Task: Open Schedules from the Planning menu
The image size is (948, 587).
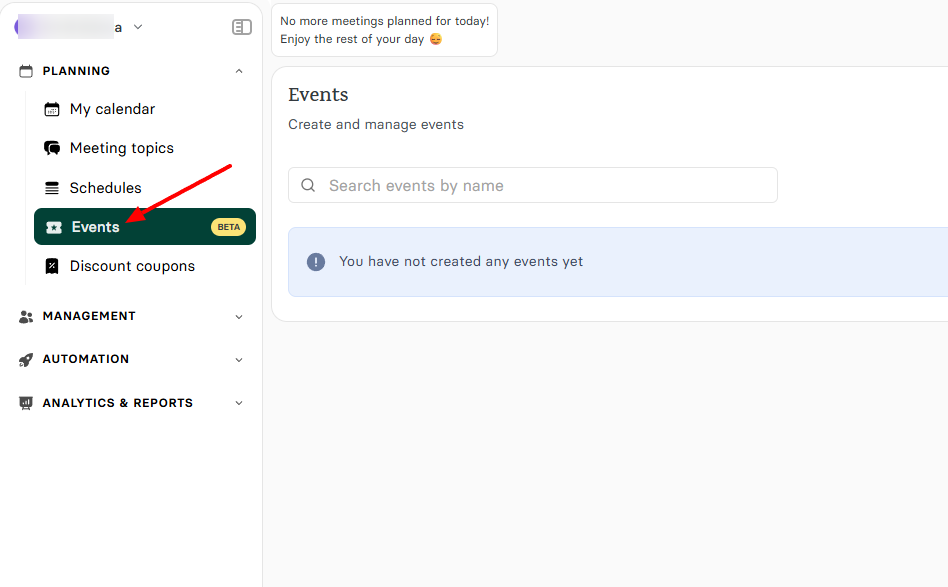Action: point(105,187)
